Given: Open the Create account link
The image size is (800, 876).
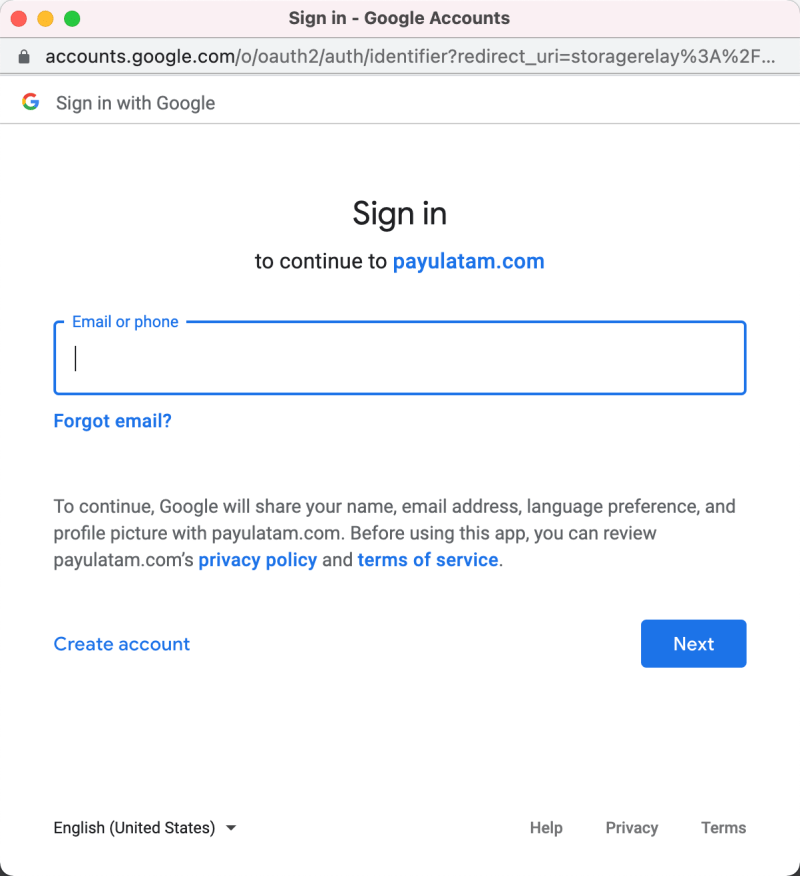Looking at the screenshot, I should point(122,644).
